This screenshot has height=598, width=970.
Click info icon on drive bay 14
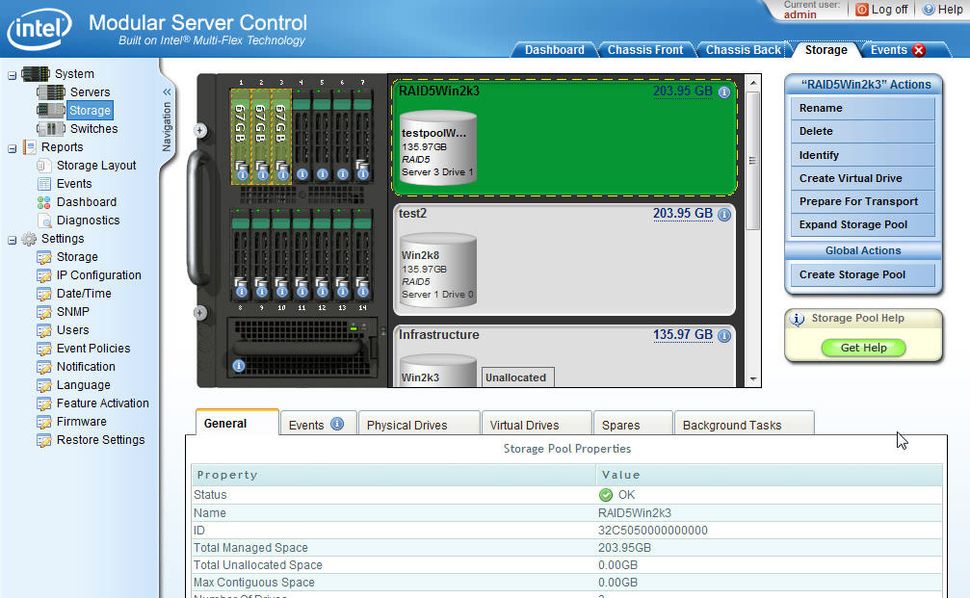pyautogui.click(x=363, y=291)
